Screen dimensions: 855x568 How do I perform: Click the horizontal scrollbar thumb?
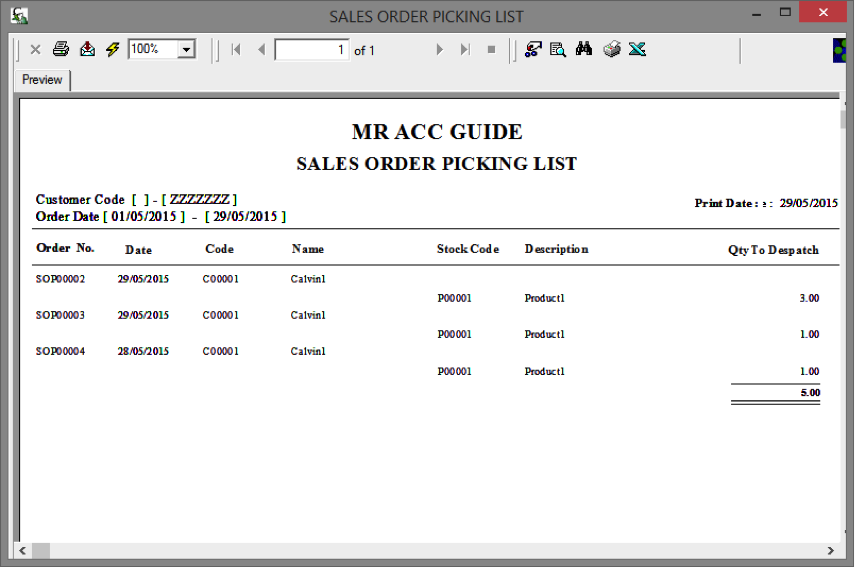(41, 551)
